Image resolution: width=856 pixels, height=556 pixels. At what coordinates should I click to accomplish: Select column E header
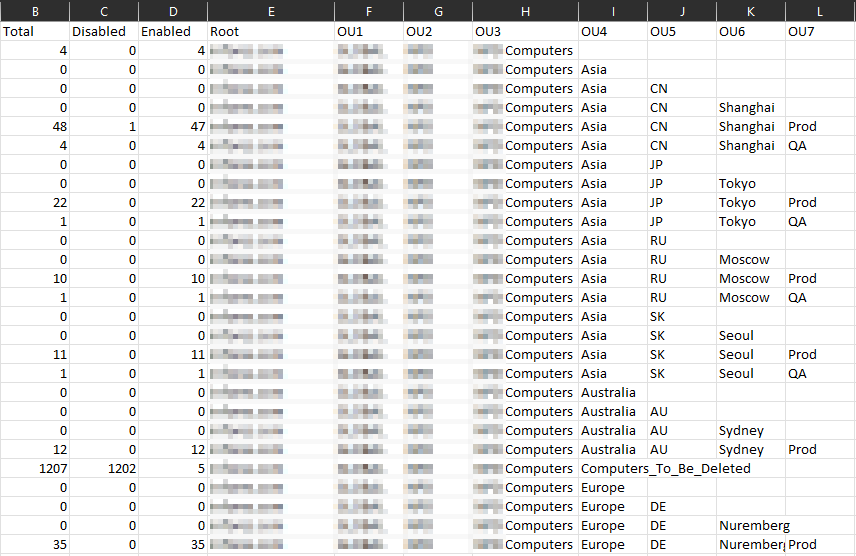click(271, 11)
